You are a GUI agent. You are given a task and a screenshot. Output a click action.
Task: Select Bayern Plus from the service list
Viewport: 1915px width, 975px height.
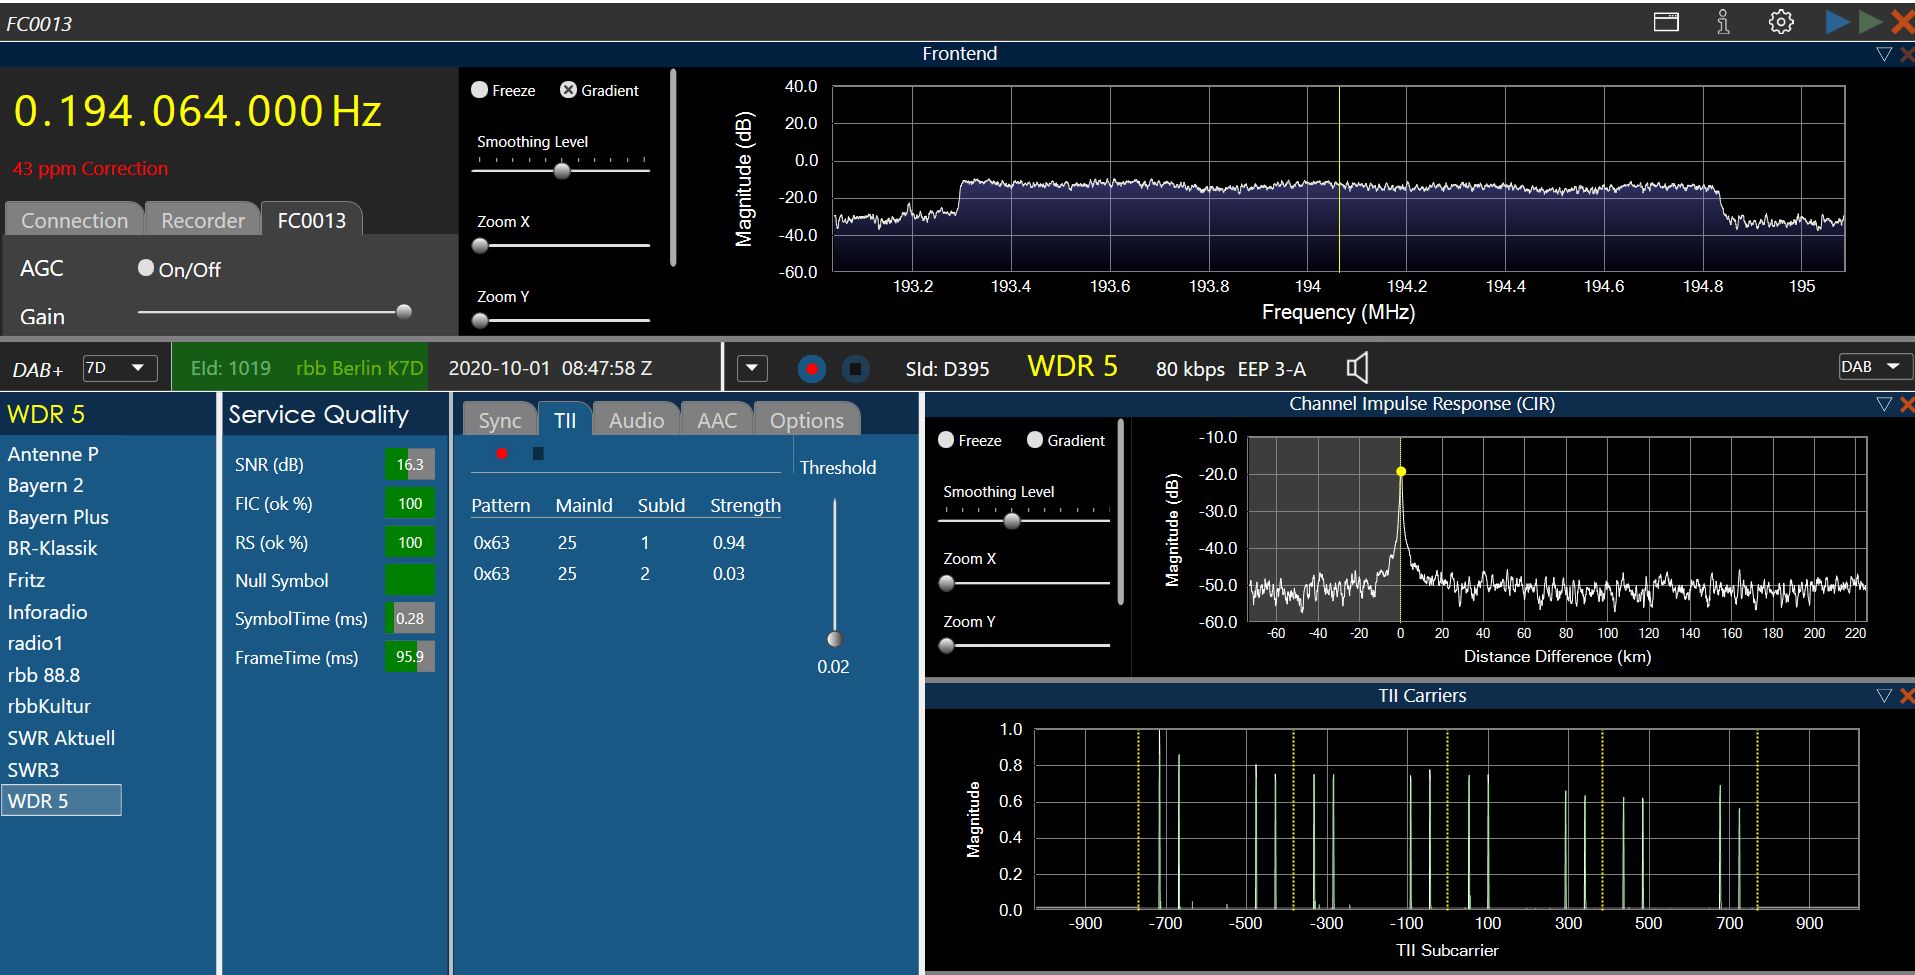[58, 517]
